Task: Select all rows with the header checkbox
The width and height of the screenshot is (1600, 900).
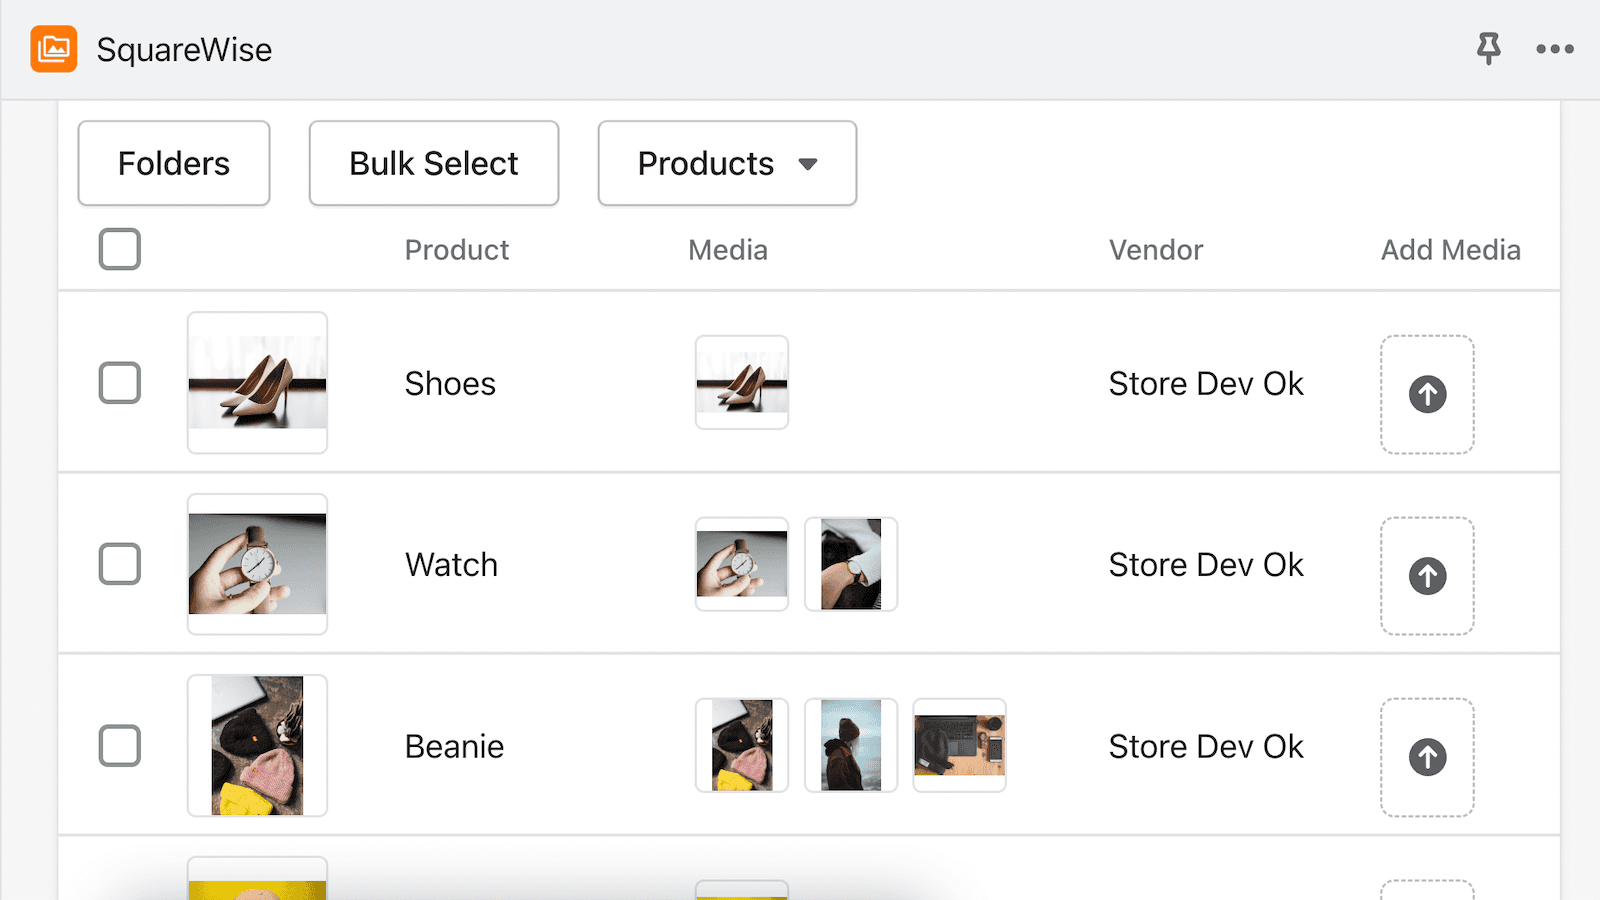Action: pyautogui.click(x=119, y=249)
